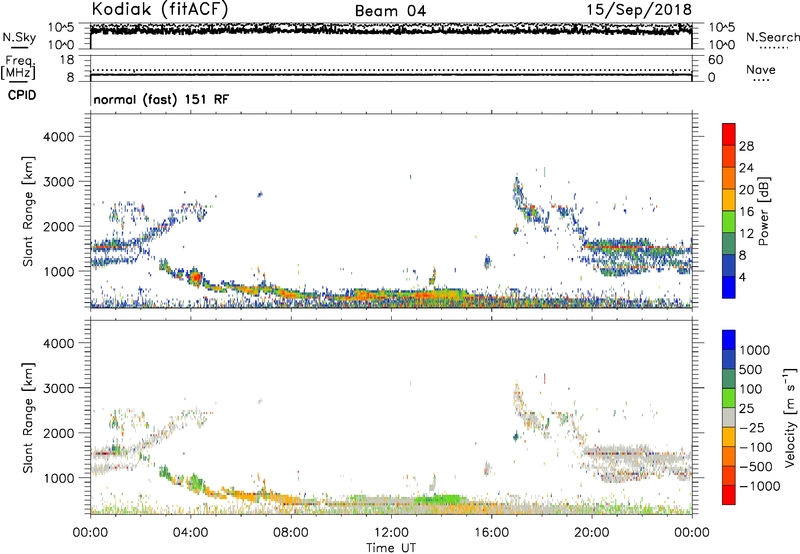Image resolution: width=800 pixels, height=554 pixels.
Task: Click the '20:00' time tick label
Action: click(x=591, y=533)
